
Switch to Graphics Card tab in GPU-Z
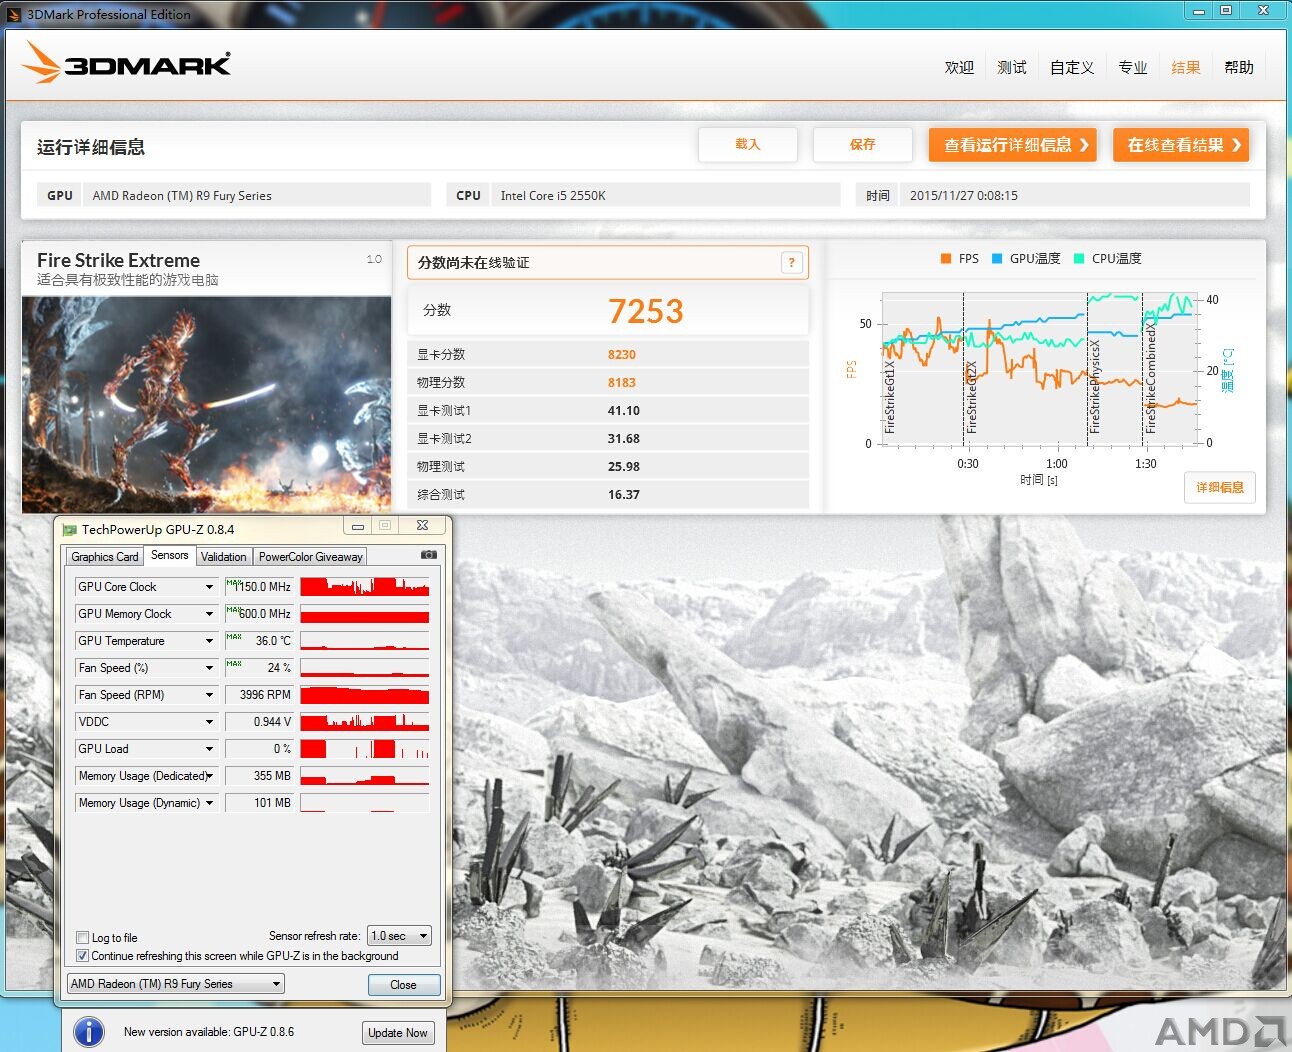click(x=105, y=557)
